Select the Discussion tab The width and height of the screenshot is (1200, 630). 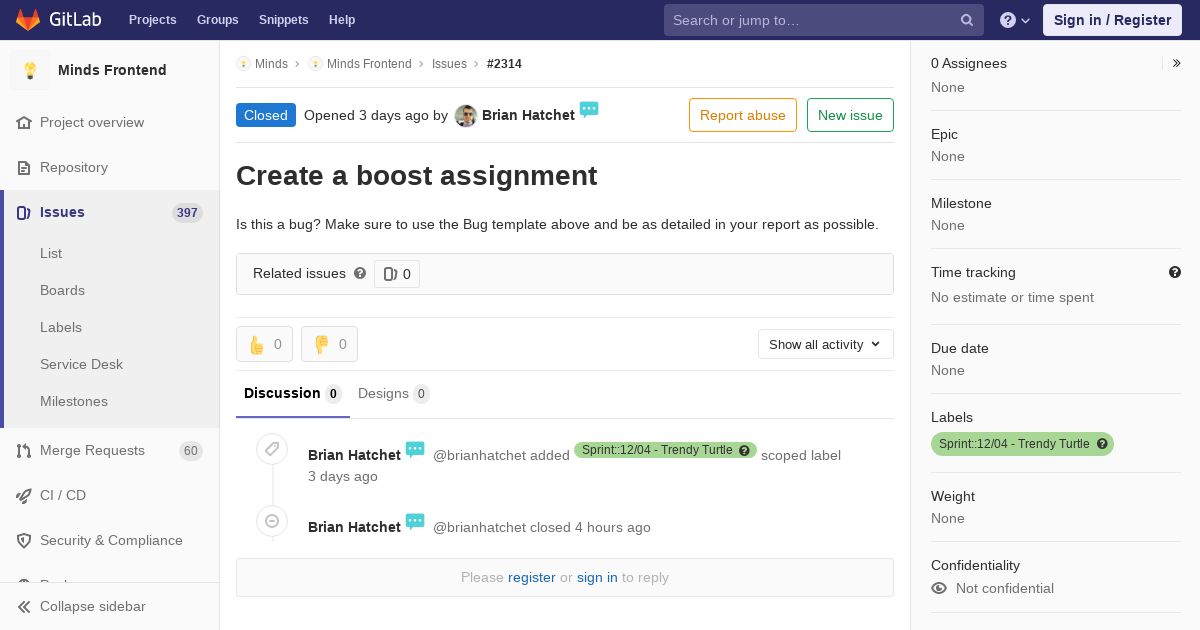[292, 393]
